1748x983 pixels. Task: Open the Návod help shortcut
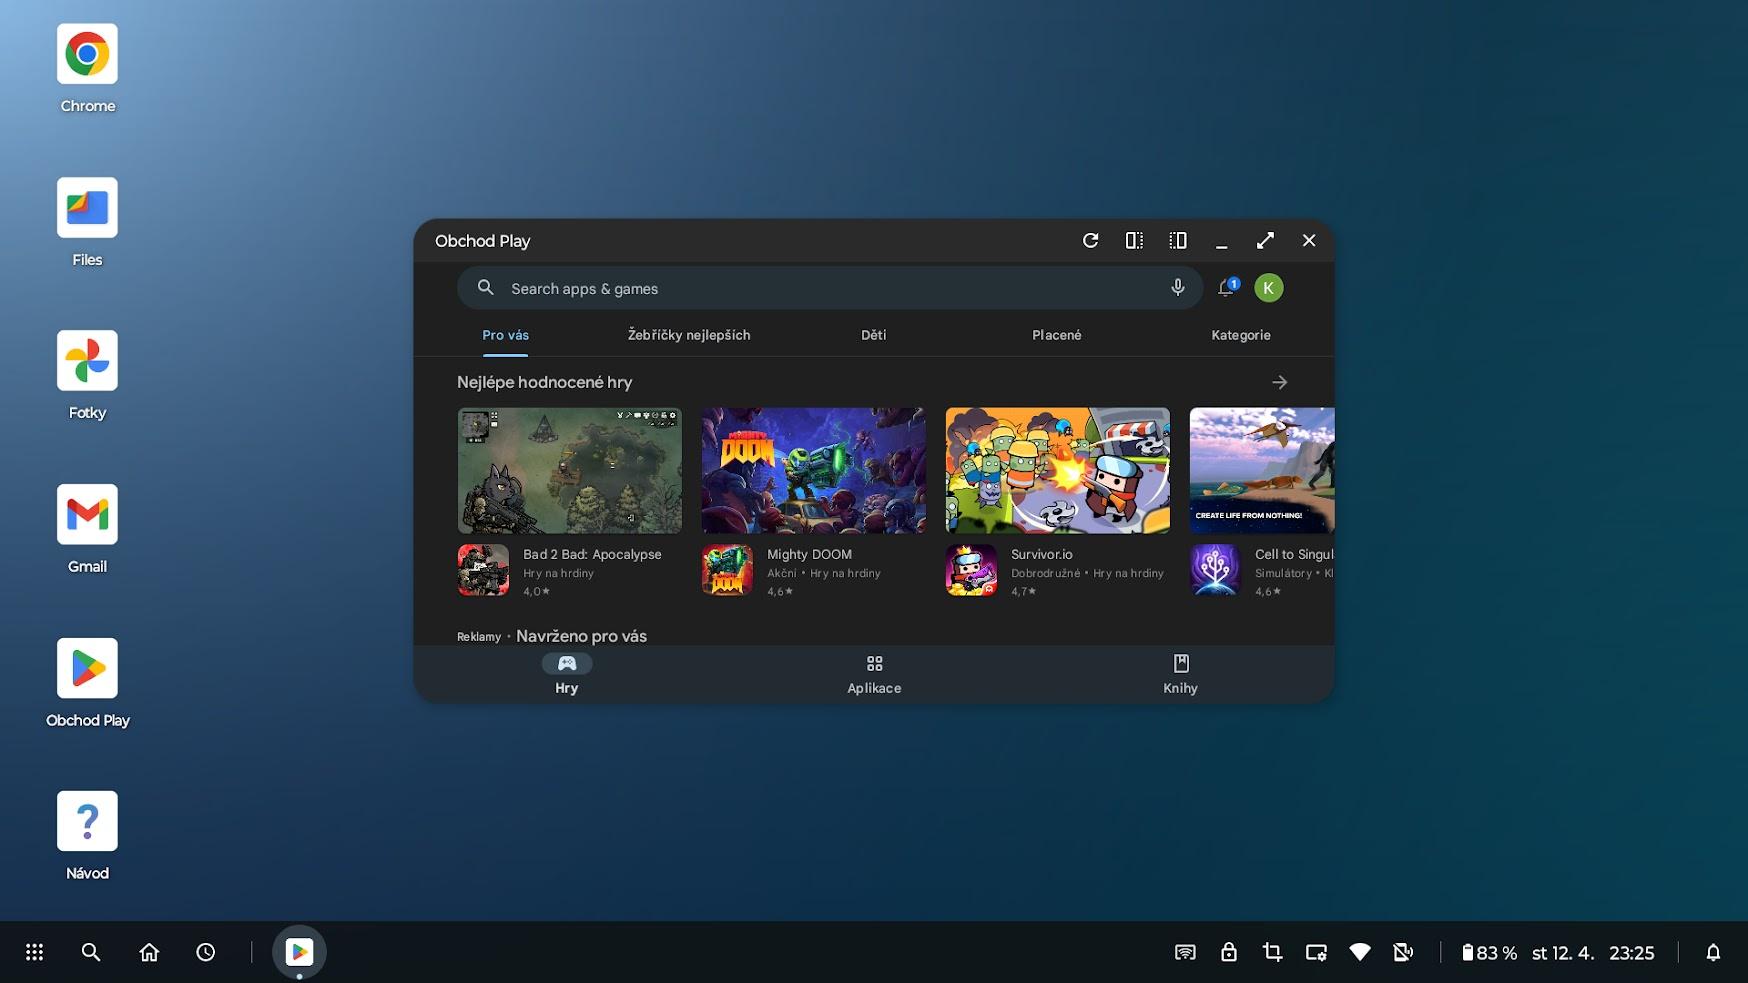click(x=87, y=821)
